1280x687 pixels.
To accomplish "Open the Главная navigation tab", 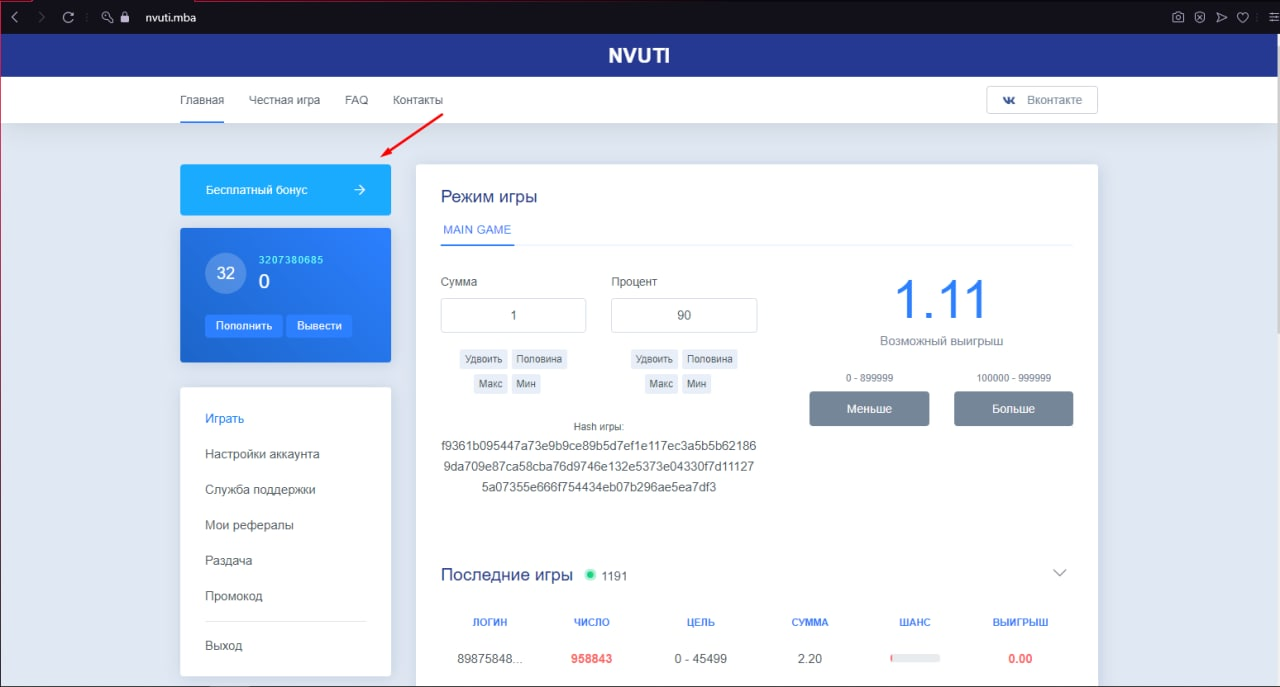I will coord(202,100).
